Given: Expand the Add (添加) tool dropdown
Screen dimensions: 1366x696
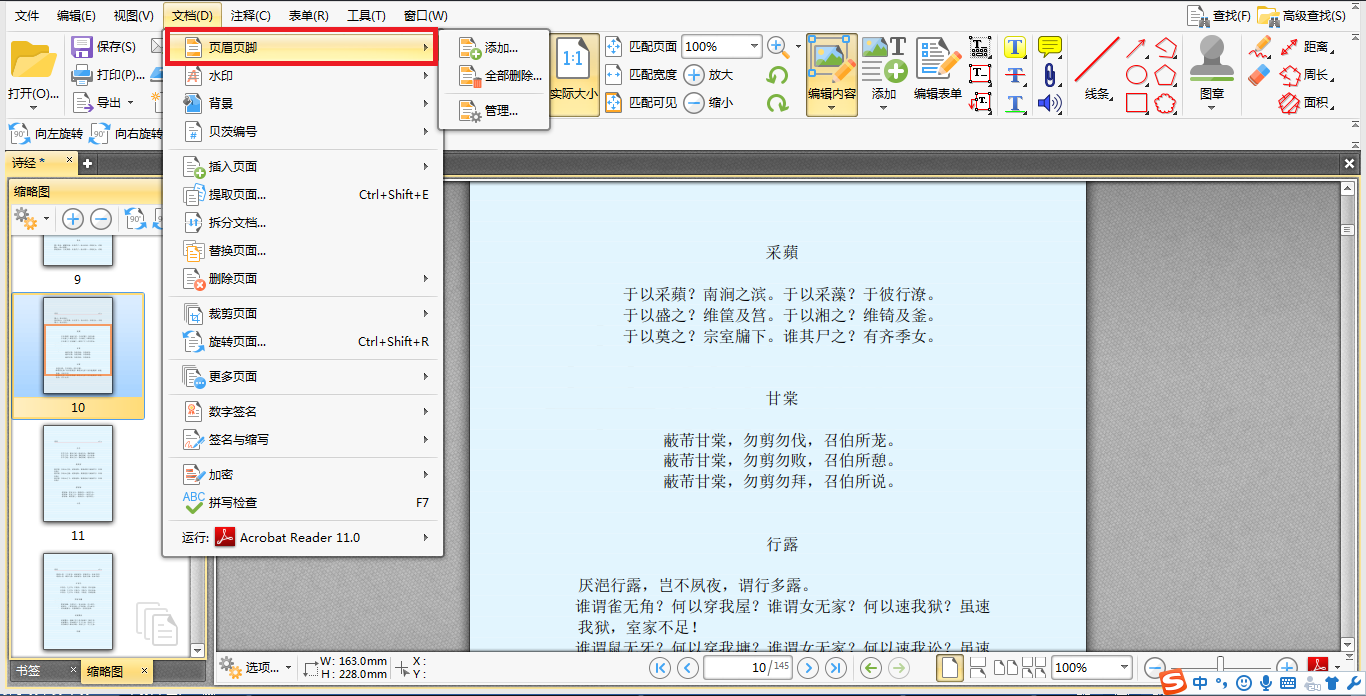Looking at the screenshot, I should (x=884, y=107).
